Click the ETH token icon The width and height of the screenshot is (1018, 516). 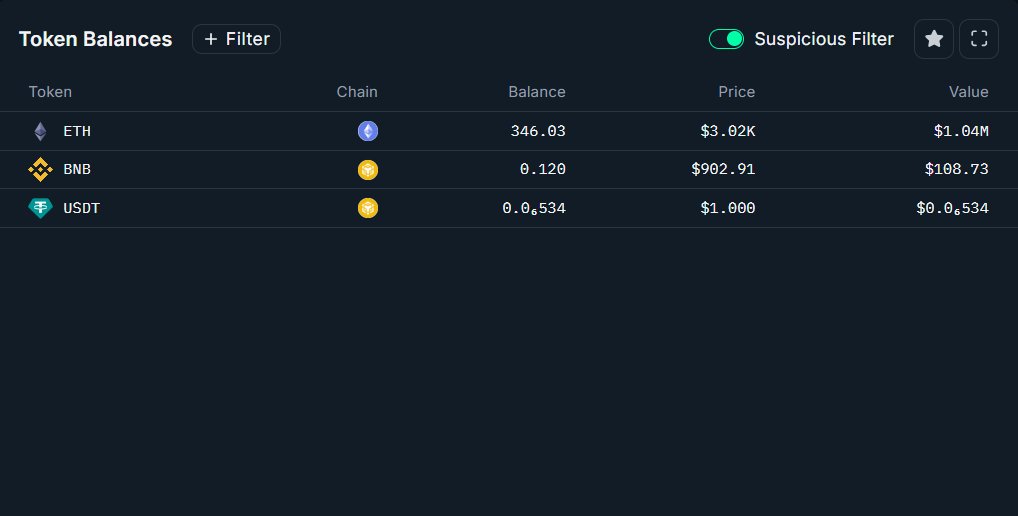pyautogui.click(x=40, y=131)
